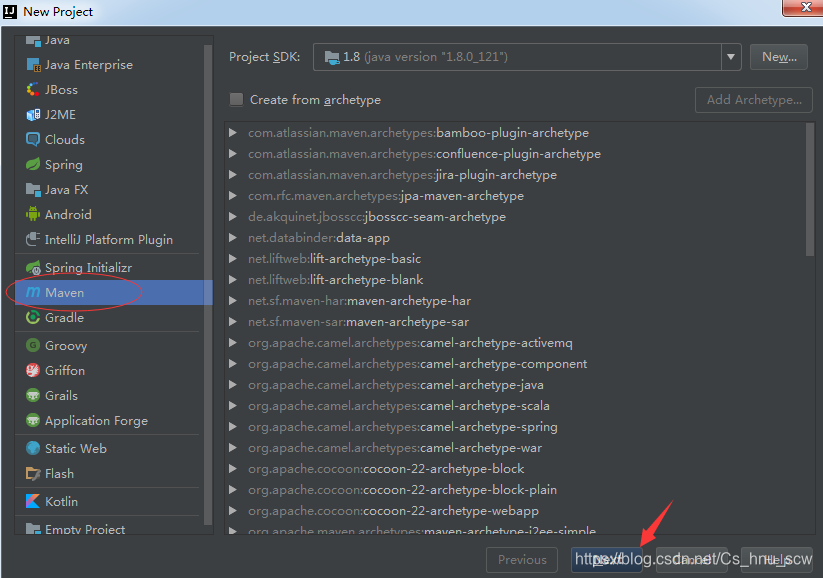Click the Spring Initializr icon
This screenshot has height=578, width=823.
tap(33, 268)
